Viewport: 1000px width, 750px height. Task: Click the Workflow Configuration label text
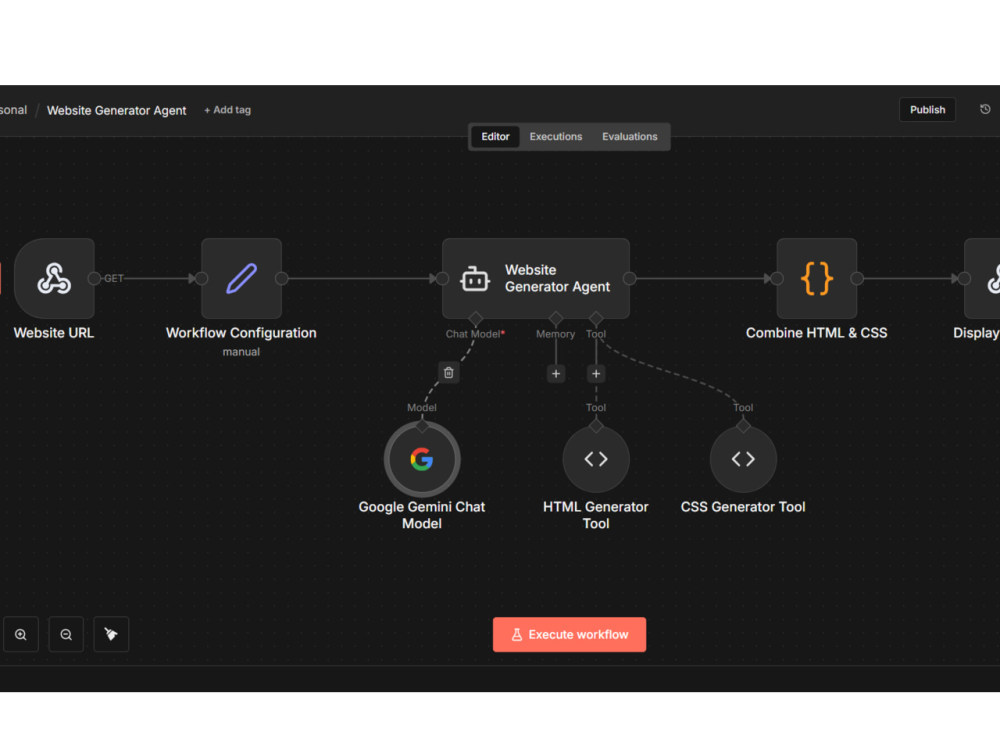click(241, 333)
